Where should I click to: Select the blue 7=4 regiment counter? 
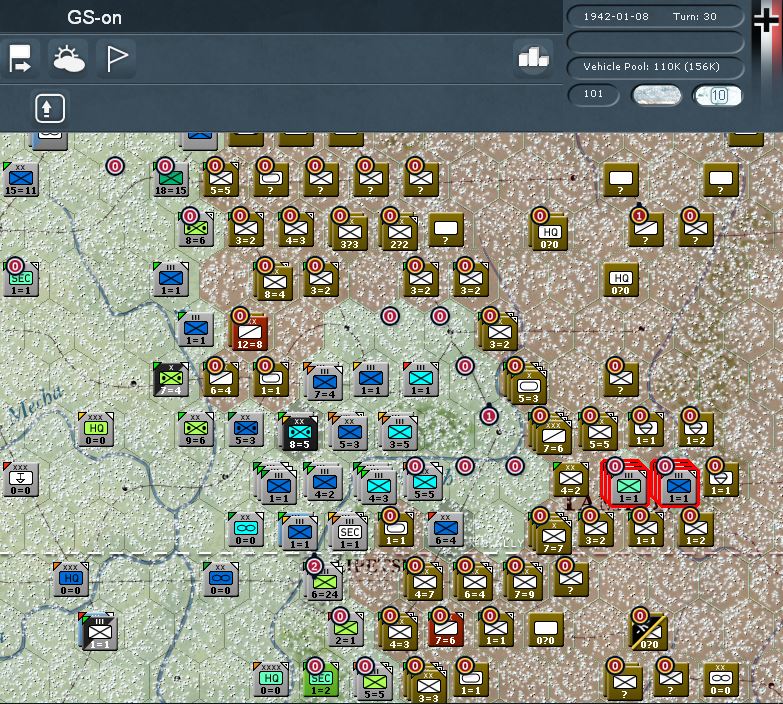324,382
